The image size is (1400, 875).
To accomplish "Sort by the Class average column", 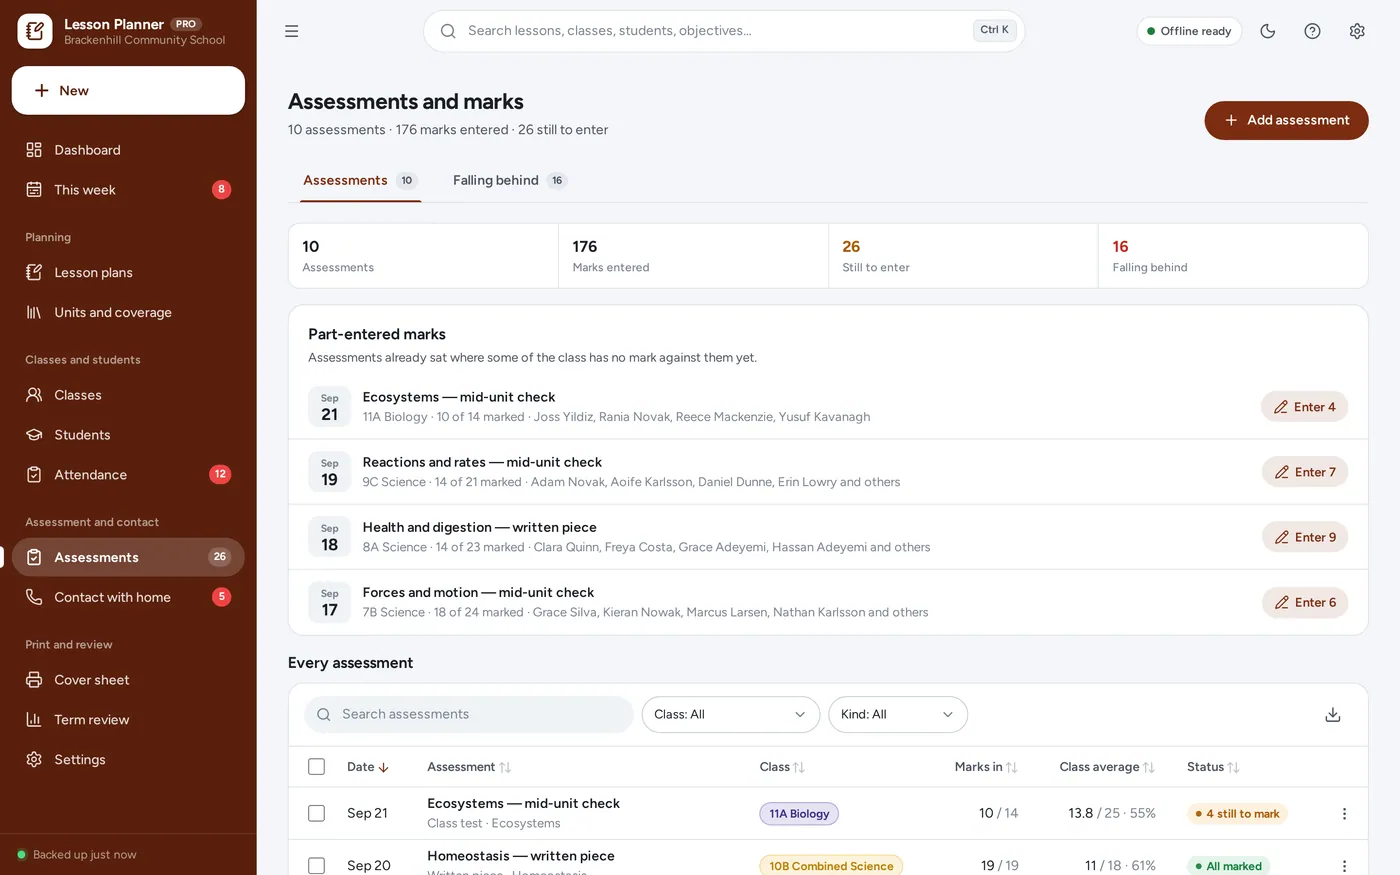I will (1107, 767).
